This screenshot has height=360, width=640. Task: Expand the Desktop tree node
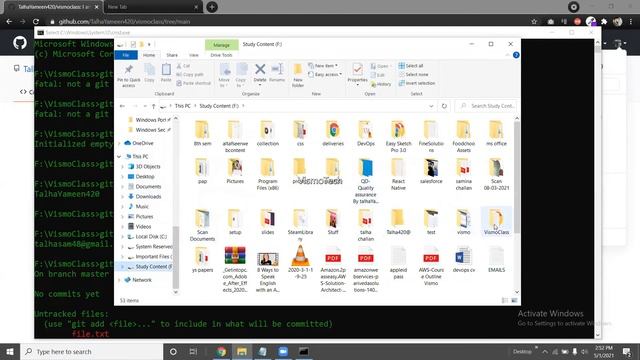pos(122,177)
